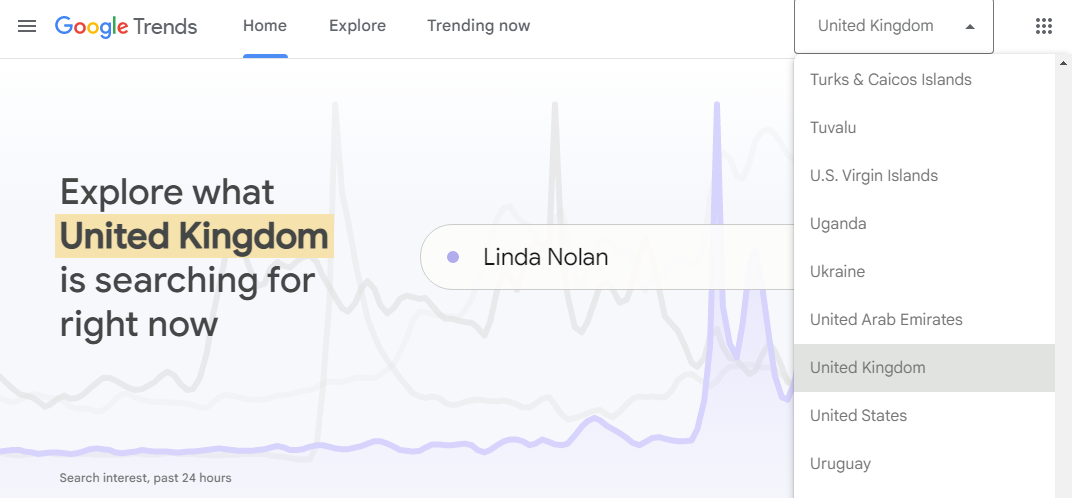The image size is (1072, 498).
Task: Select the highlighted United Kingdom option
Action: (924, 367)
